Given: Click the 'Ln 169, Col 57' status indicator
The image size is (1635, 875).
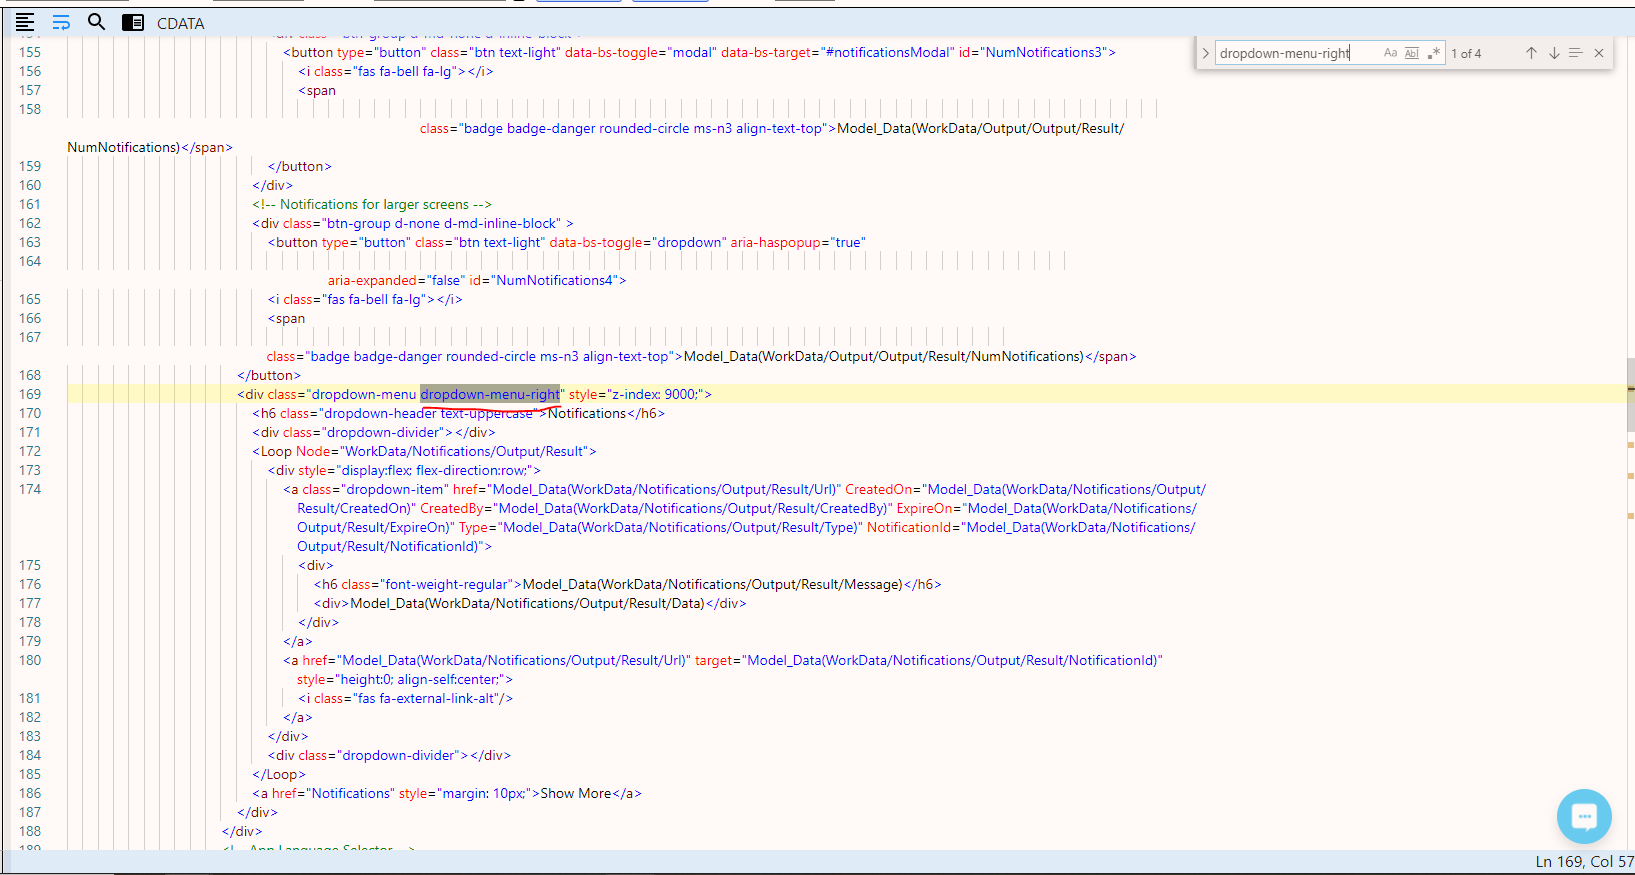Looking at the screenshot, I should point(1585,861).
